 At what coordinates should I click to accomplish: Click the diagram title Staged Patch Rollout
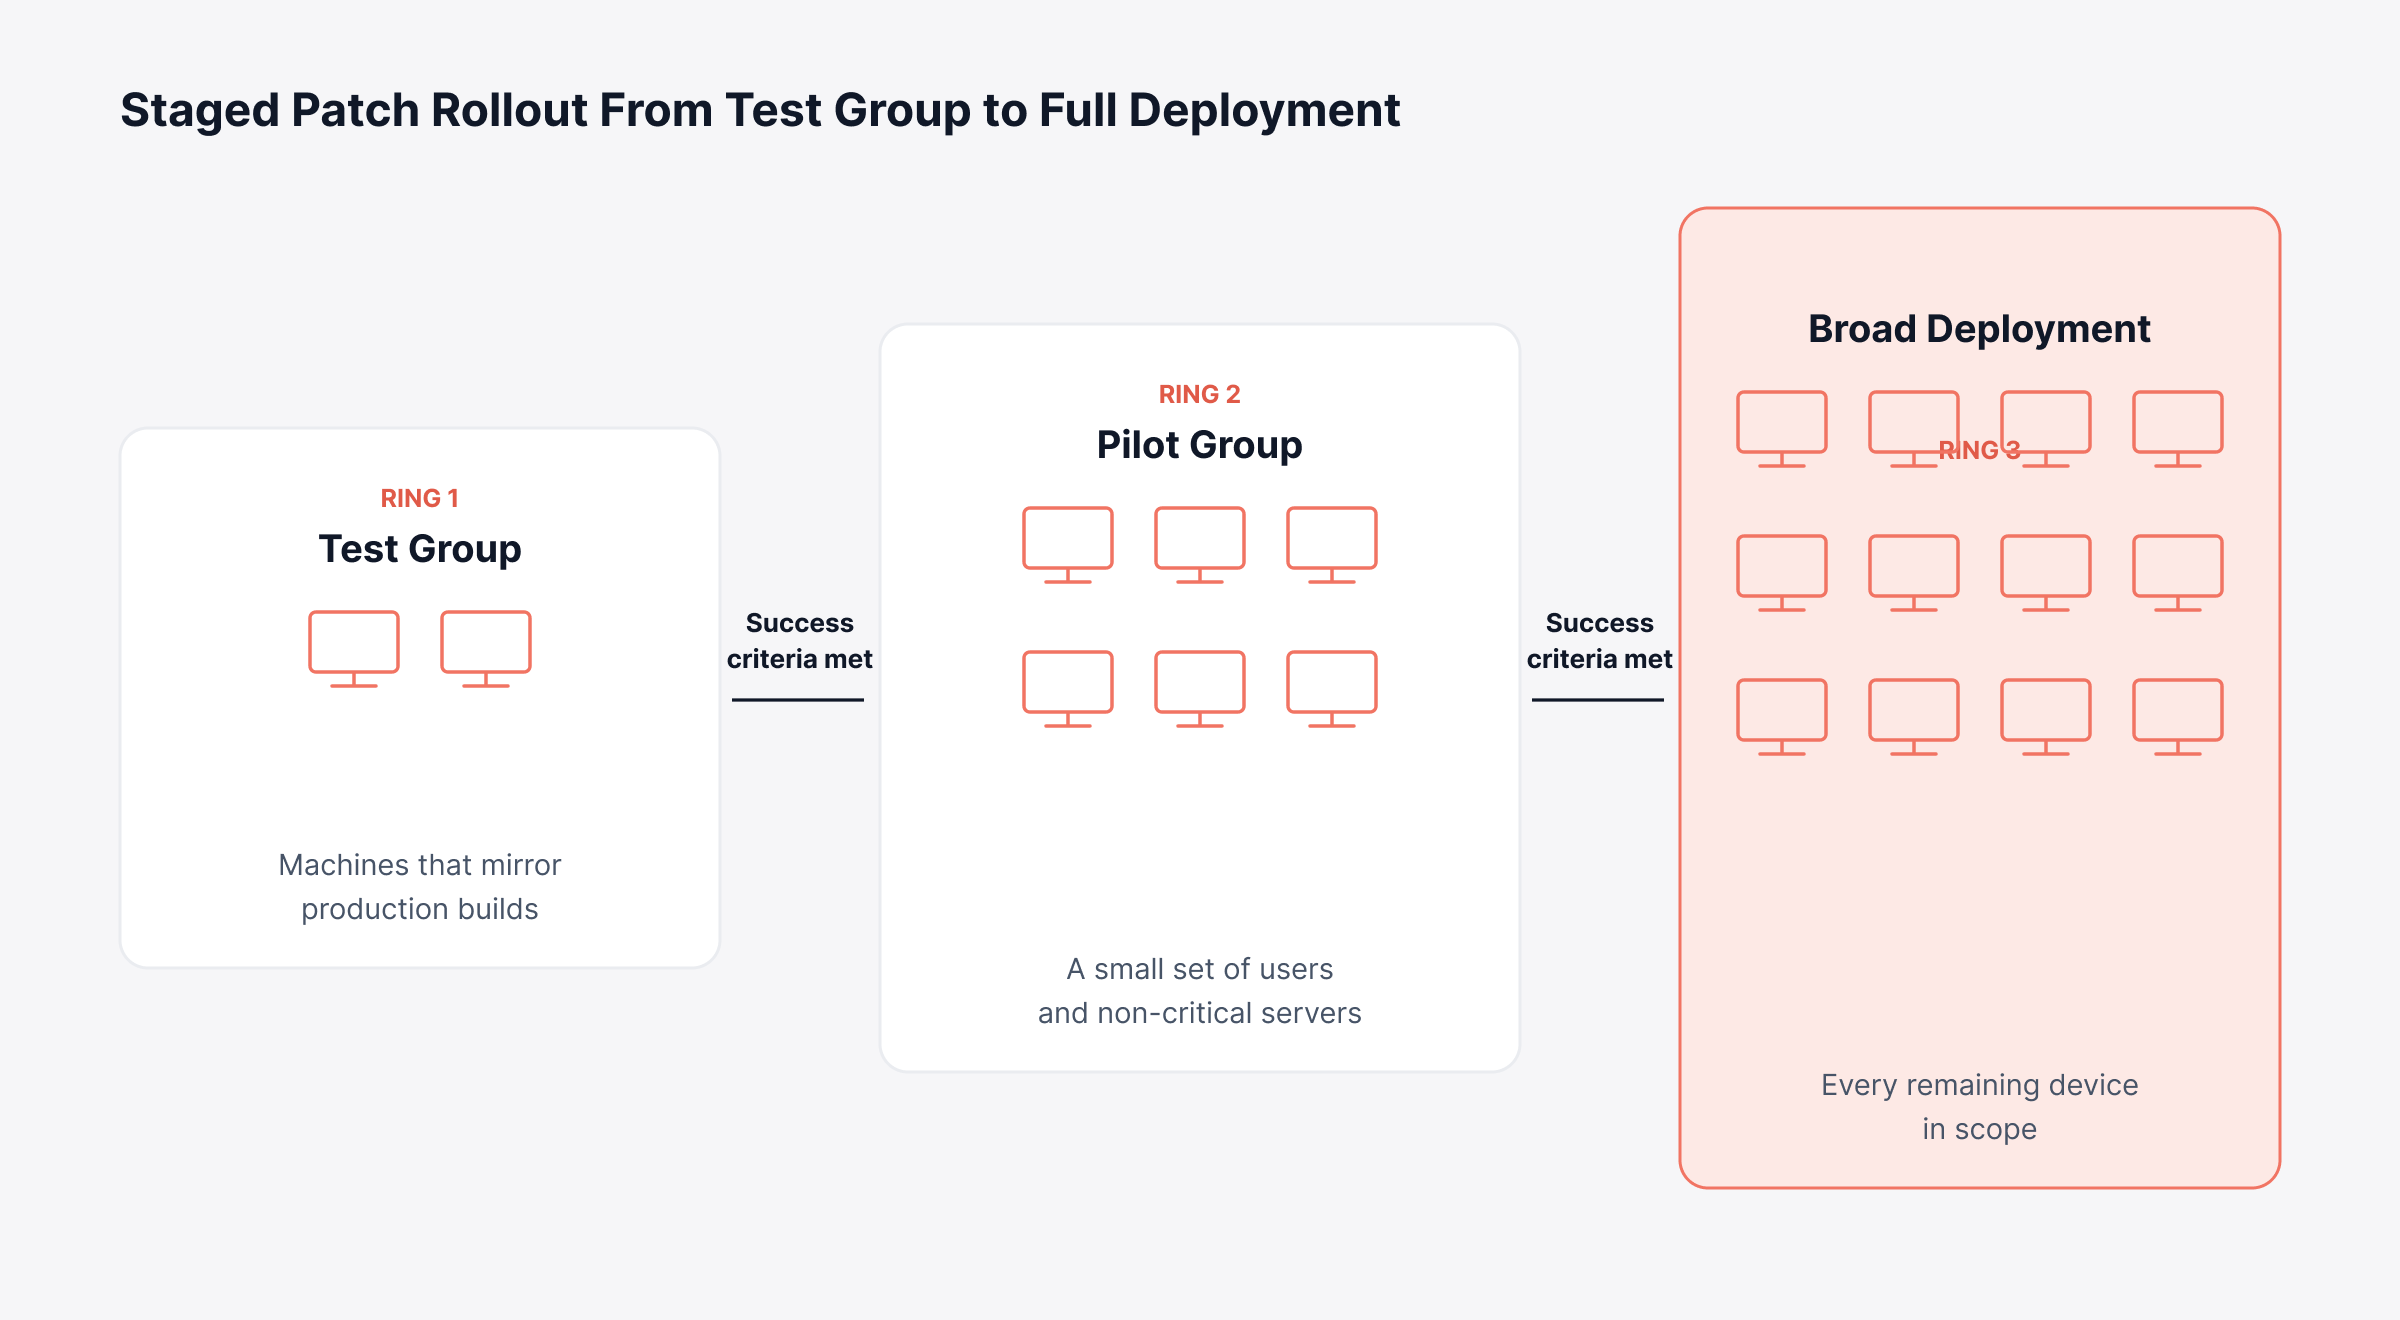click(760, 110)
